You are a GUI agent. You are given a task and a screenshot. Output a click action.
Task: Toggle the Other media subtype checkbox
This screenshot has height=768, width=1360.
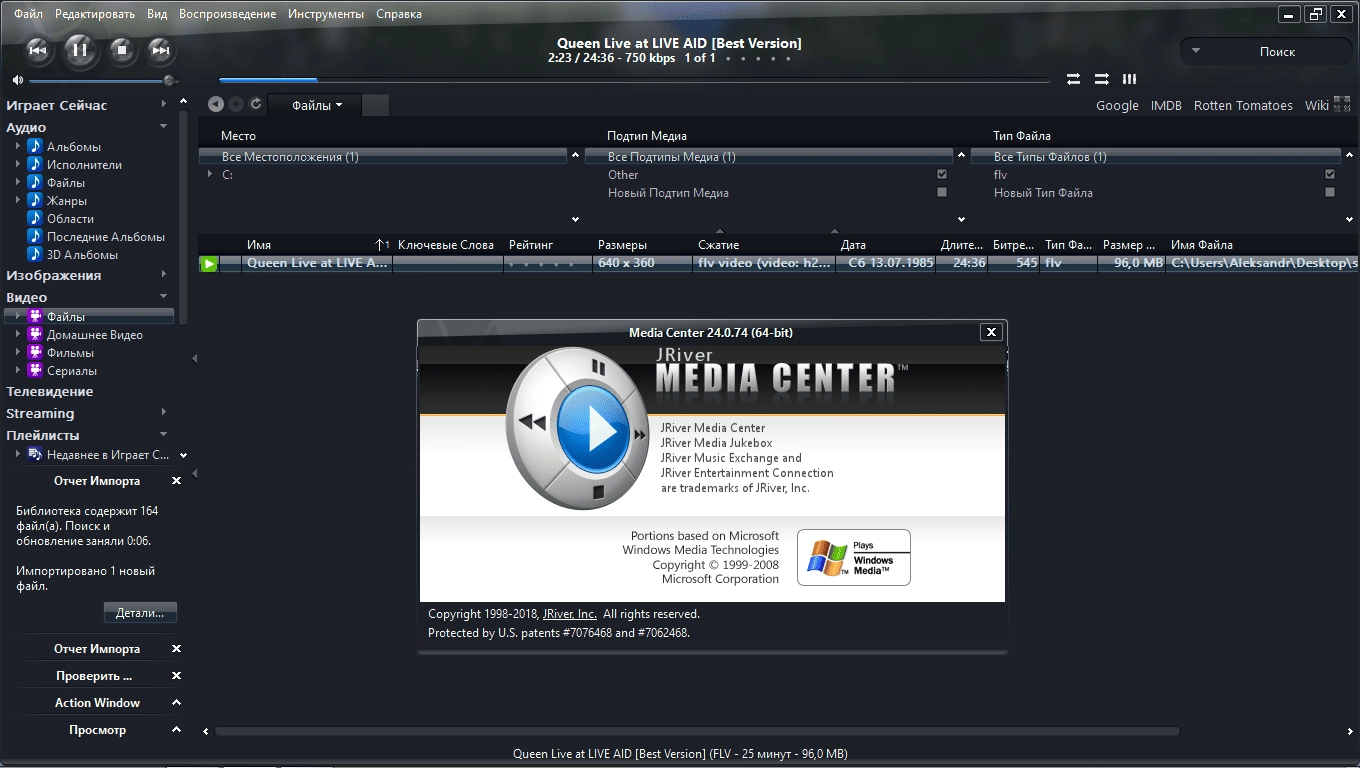coord(942,174)
